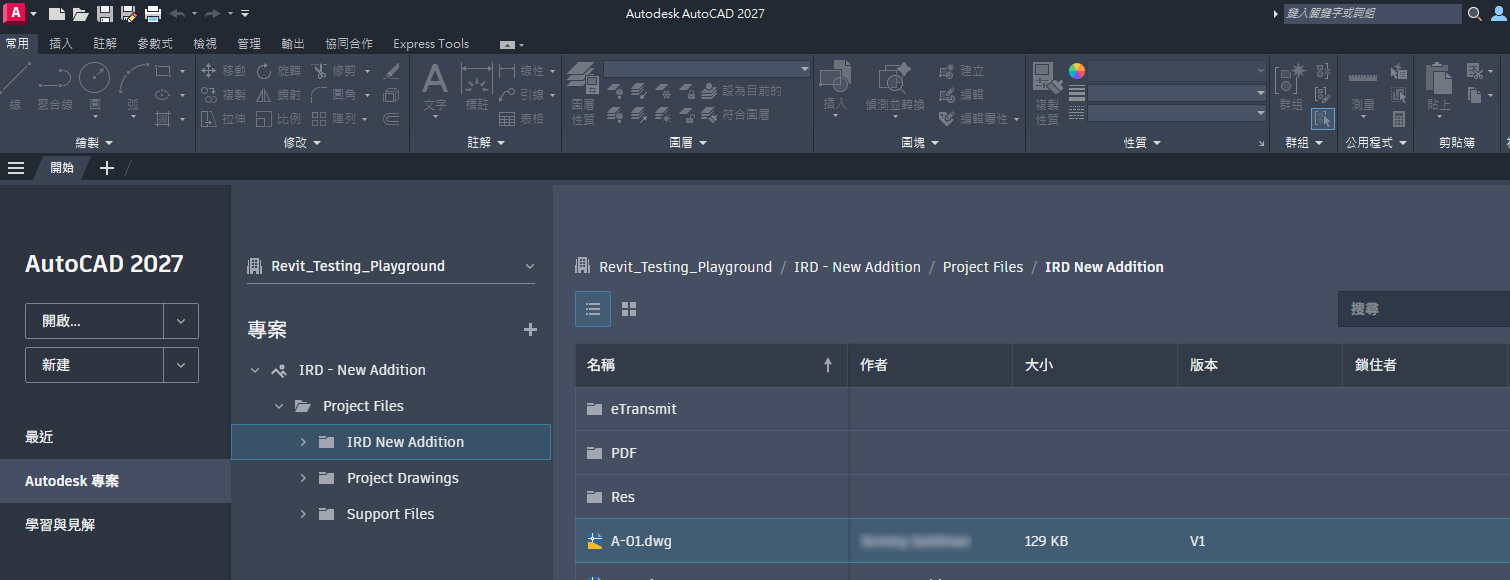Open the layer selection combo box

click(707, 69)
